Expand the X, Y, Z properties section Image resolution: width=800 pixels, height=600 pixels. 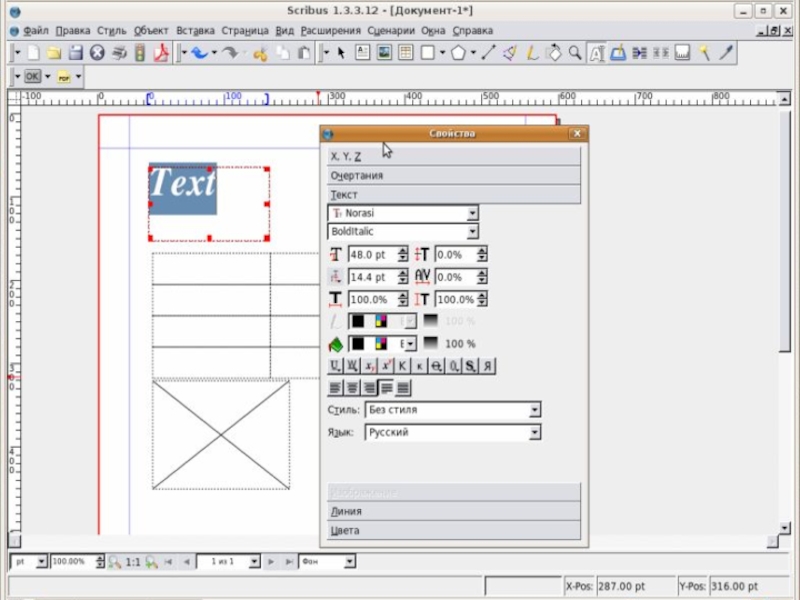(x=454, y=156)
